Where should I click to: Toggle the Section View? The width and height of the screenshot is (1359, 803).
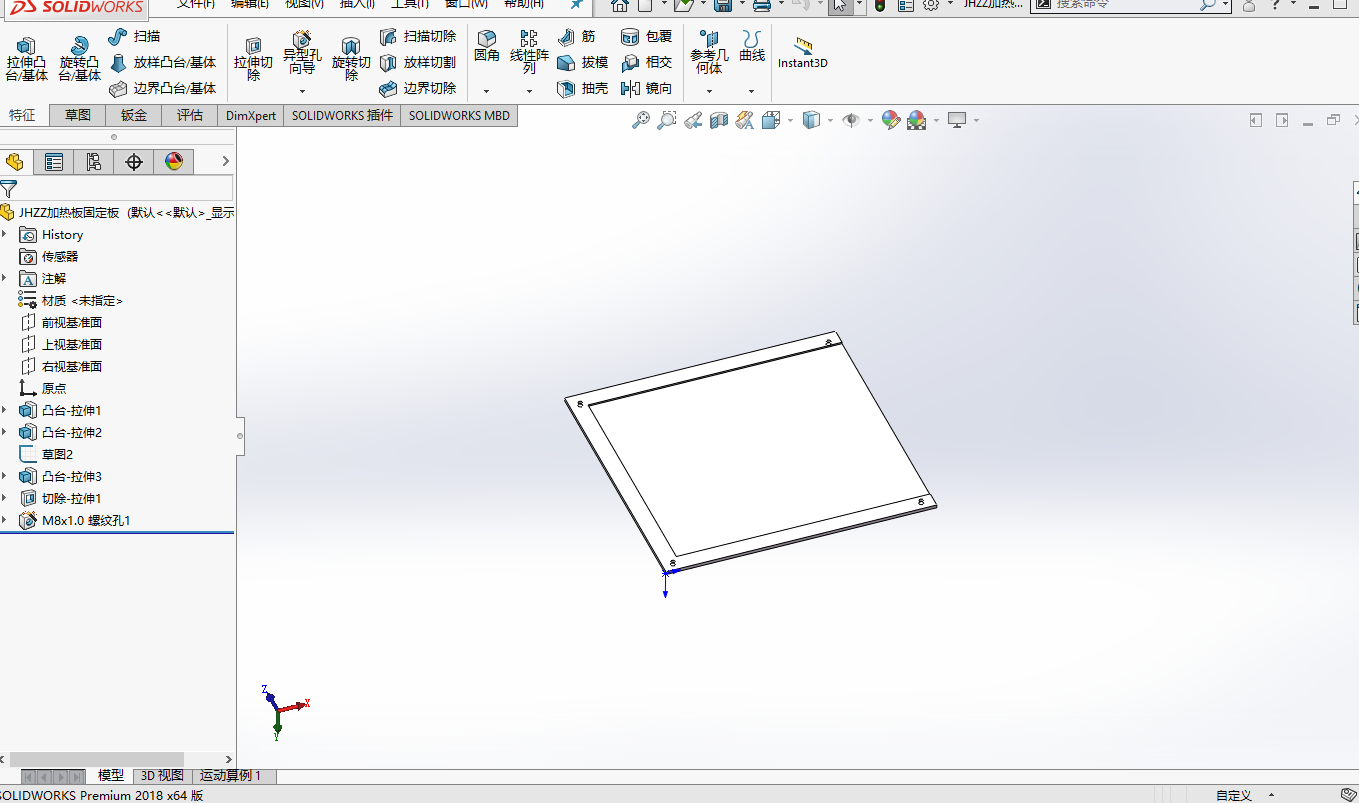[x=719, y=120]
